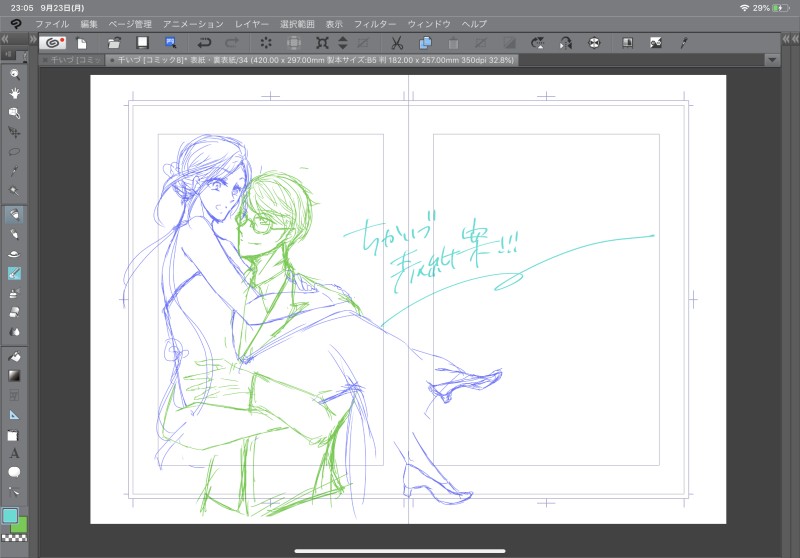800x558 pixels.
Task: Select the Pencil tool
Action: [14, 234]
